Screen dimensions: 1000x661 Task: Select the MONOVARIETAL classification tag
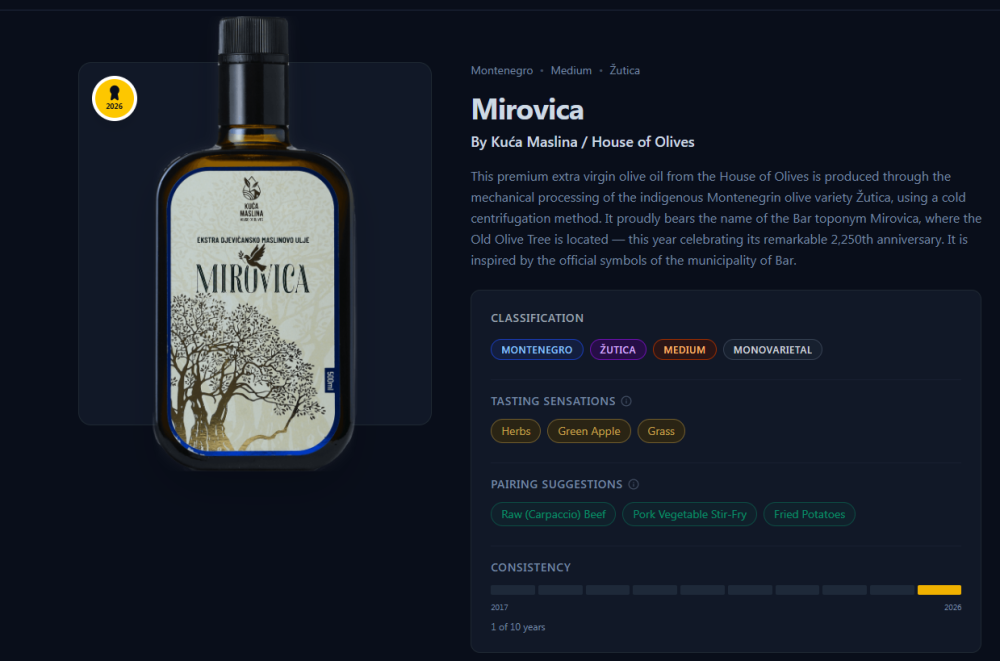(x=772, y=350)
